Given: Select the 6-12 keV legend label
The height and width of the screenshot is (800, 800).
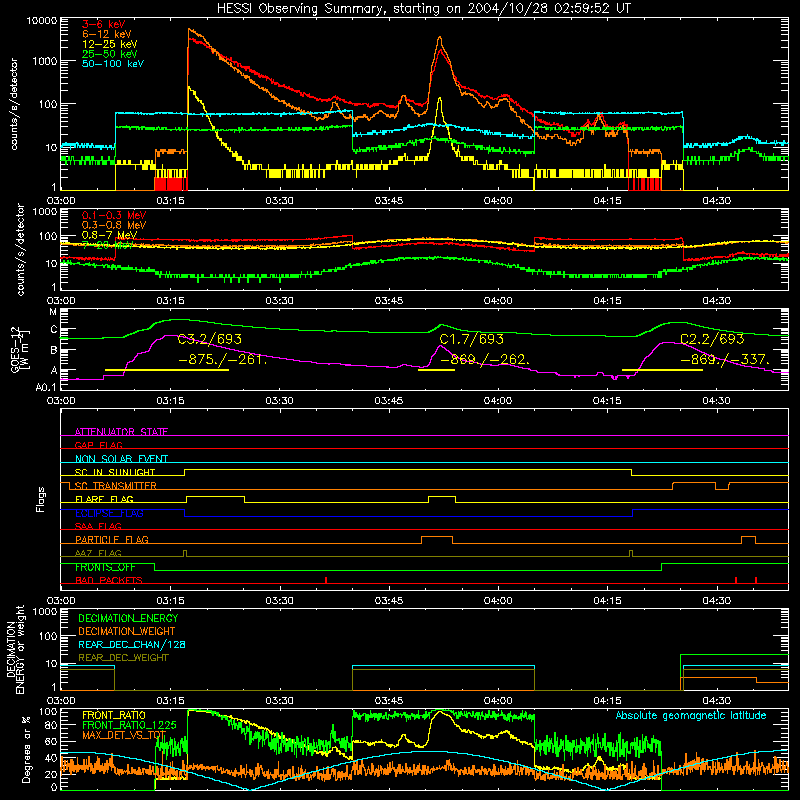Looking at the screenshot, I should (x=107, y=34).
